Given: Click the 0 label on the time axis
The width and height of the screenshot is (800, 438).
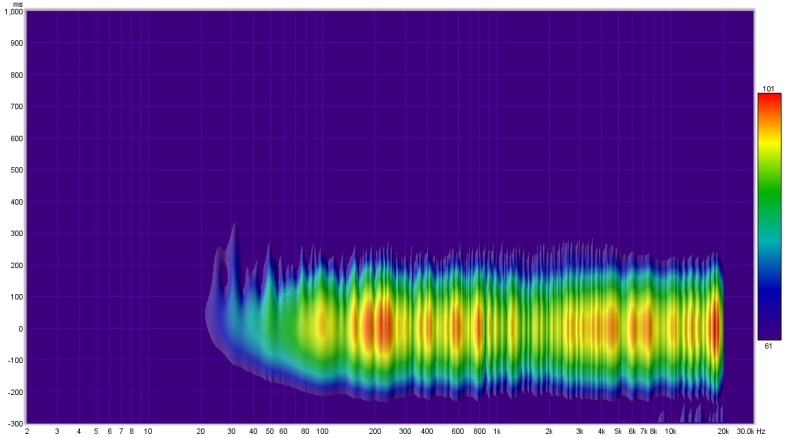Looking at the screenshot, I should 21,329.
